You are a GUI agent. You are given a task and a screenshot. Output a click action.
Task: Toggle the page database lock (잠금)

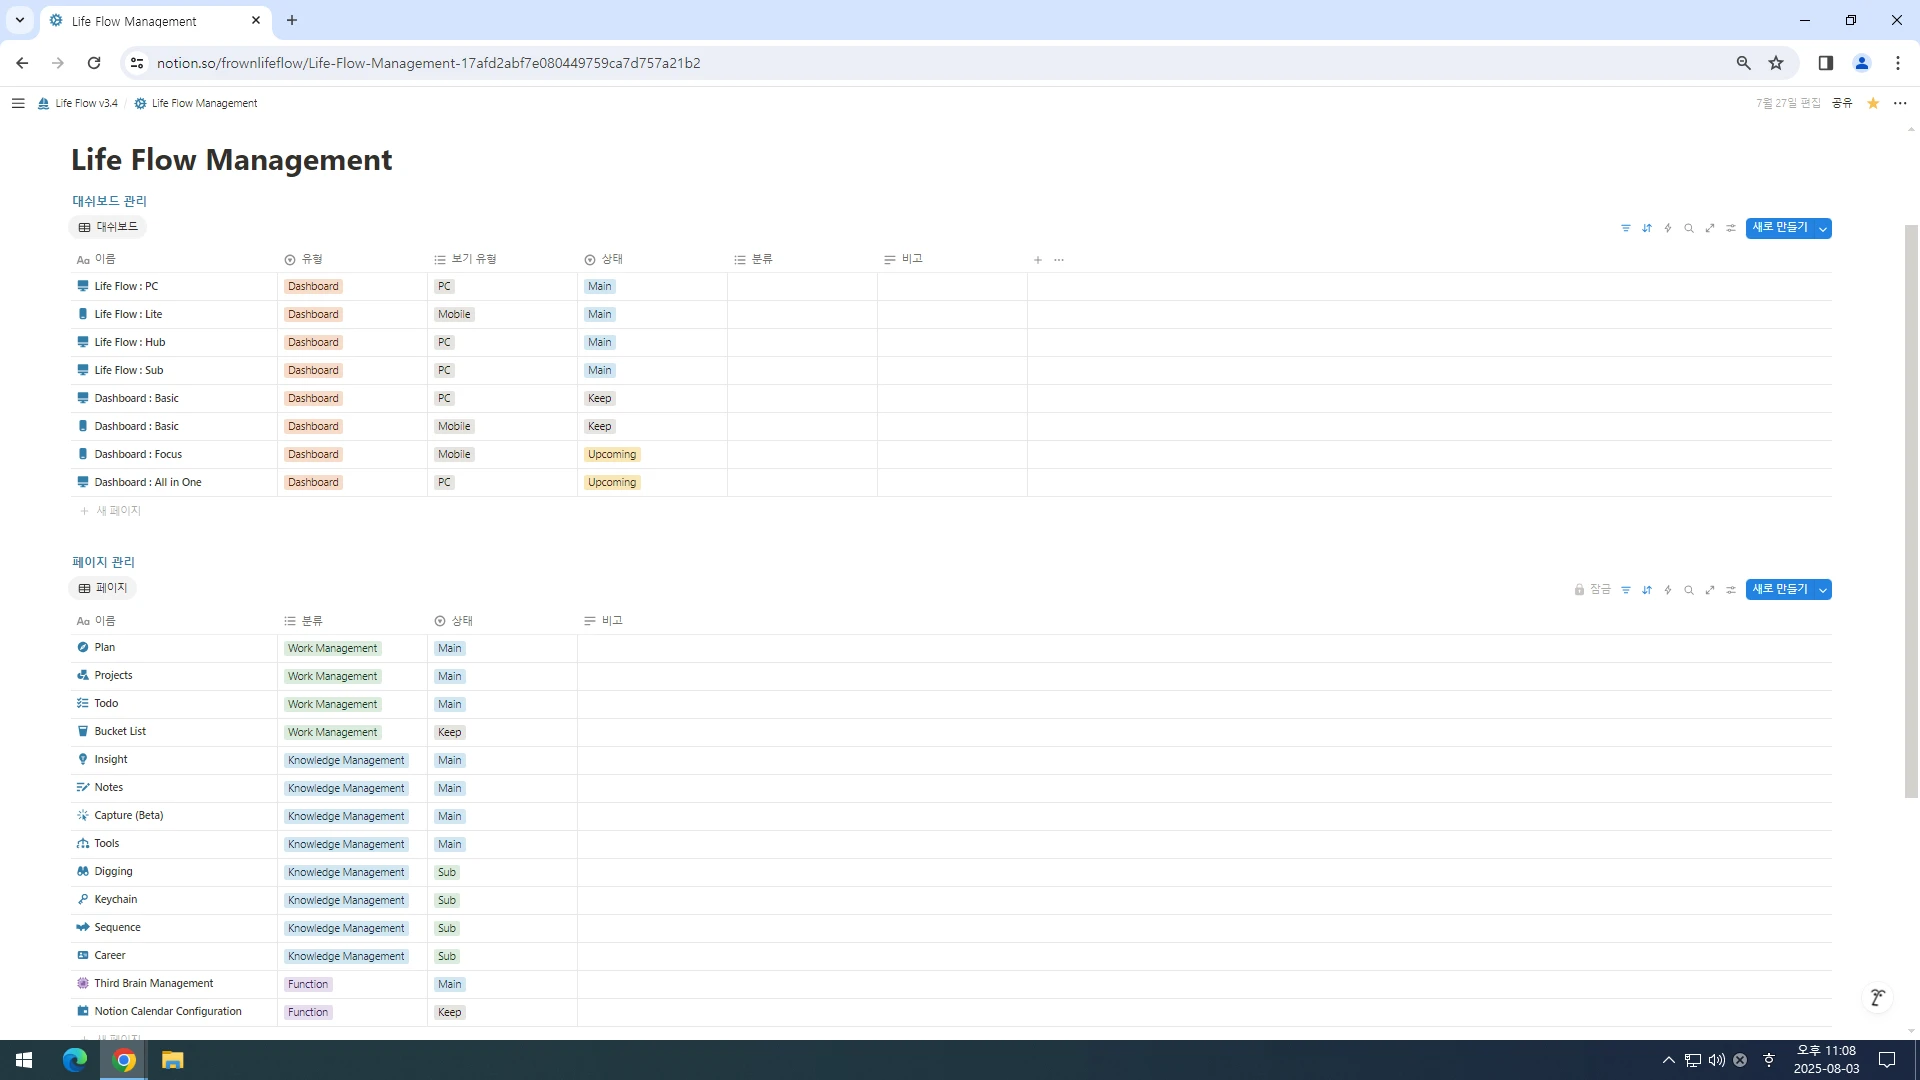[x=1592, y=590]
